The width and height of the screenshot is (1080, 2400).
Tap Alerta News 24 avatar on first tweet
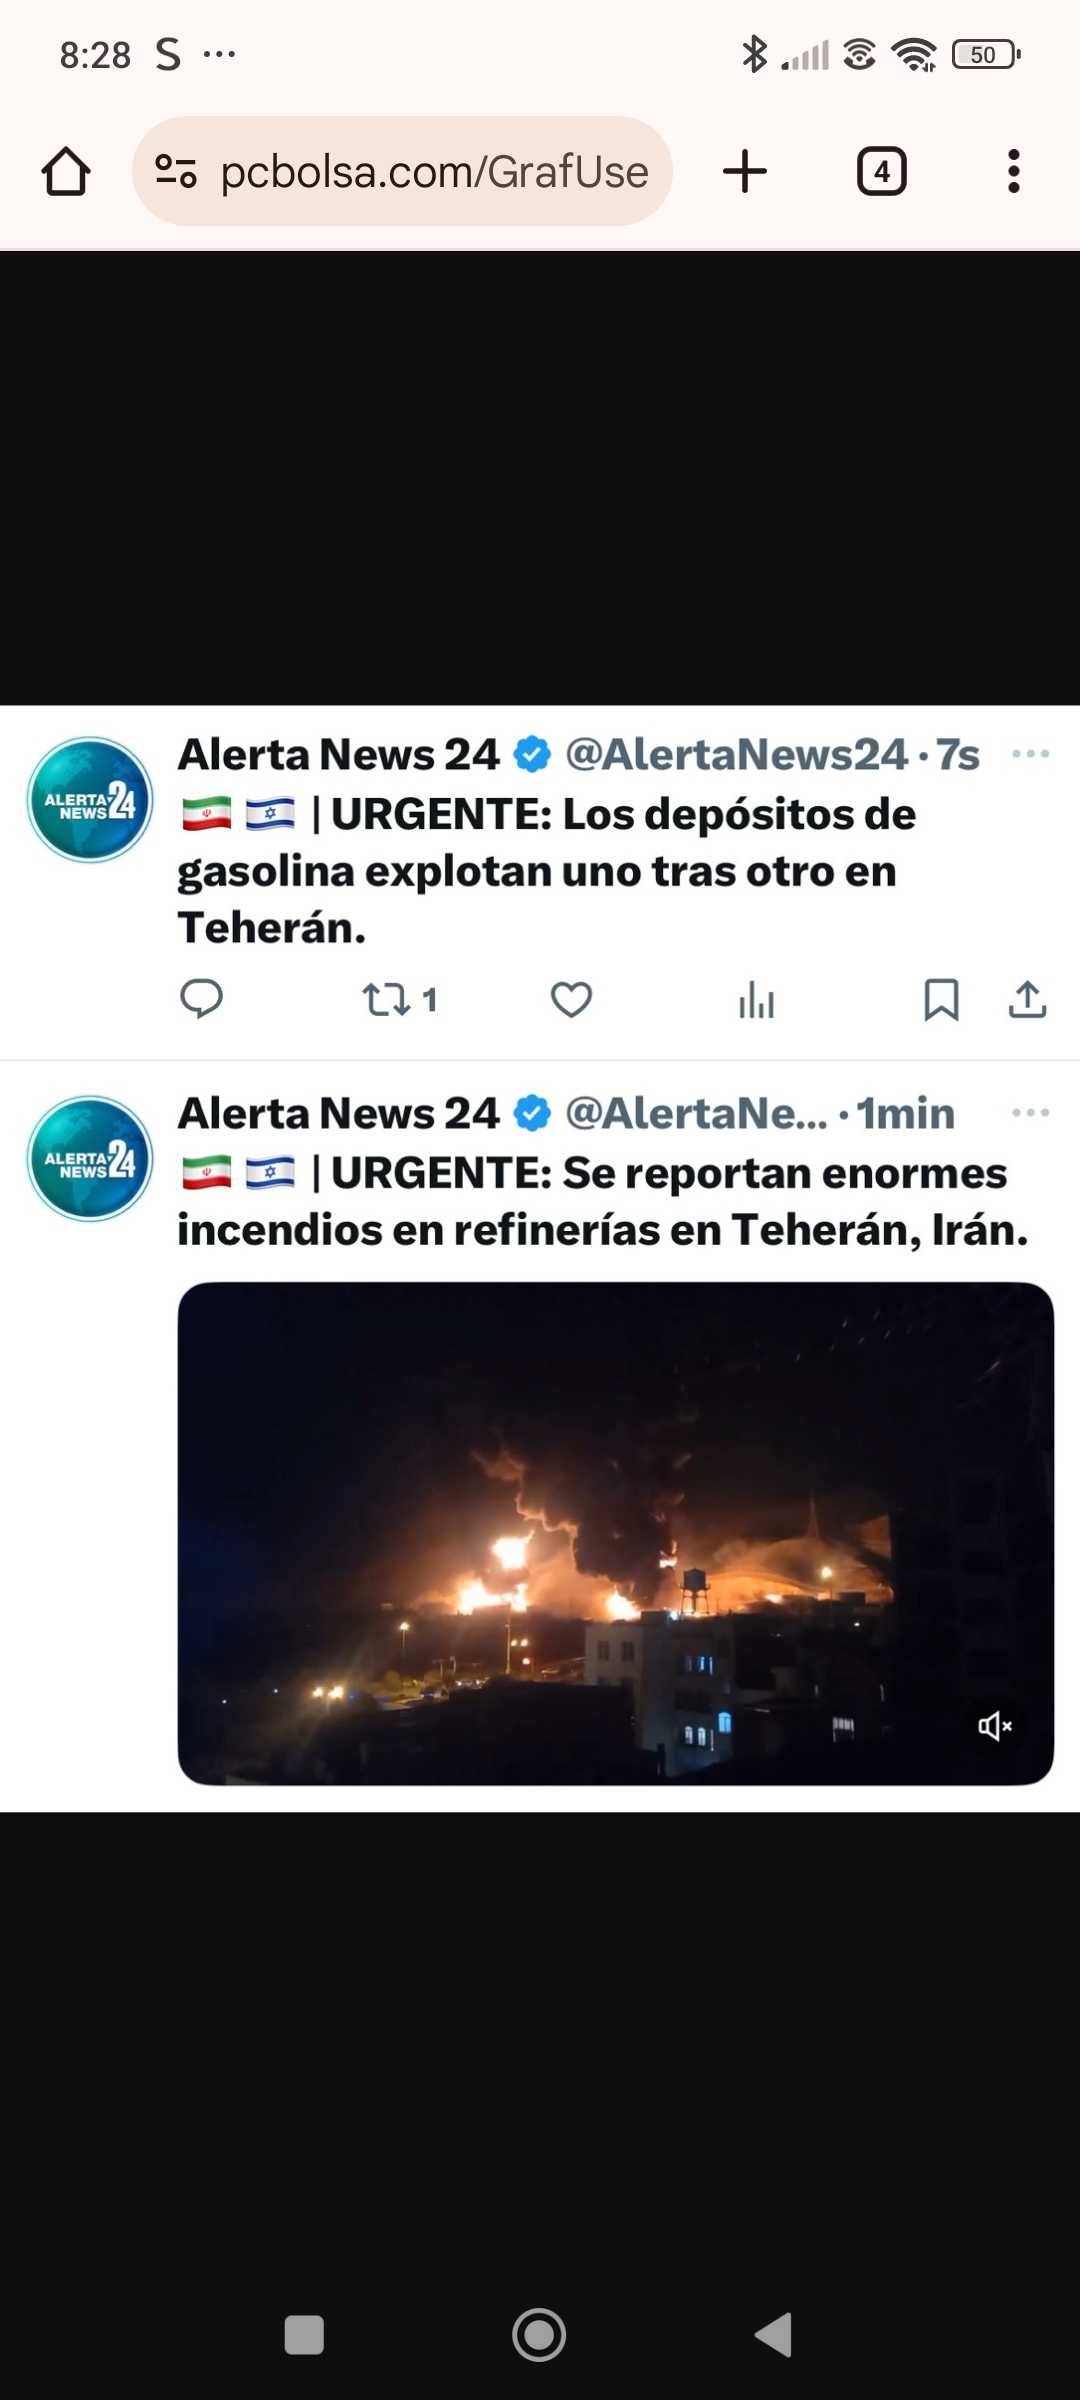(90, 800)
